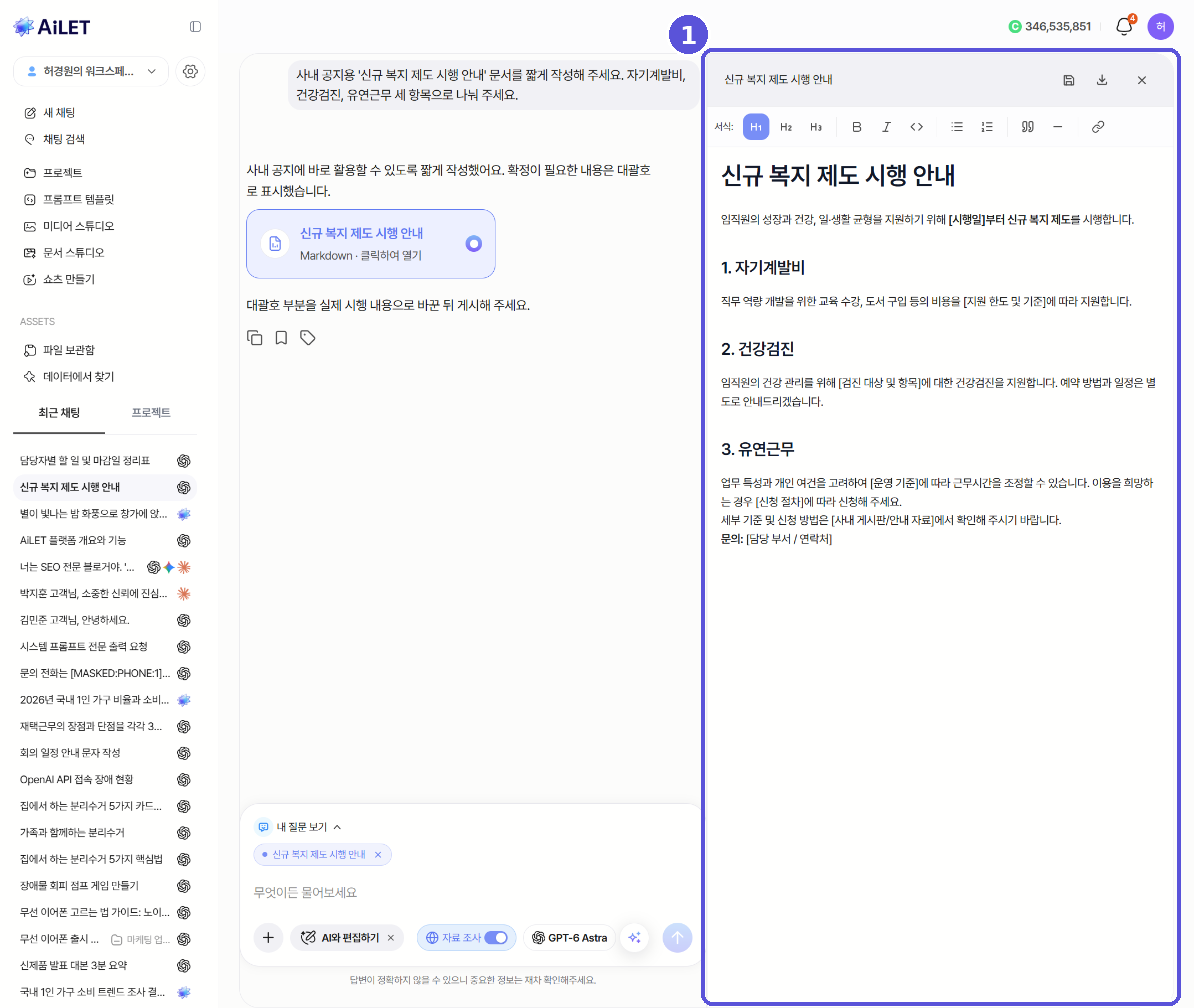
Task: Remove the AI와 편집하기 chip
Action: pyautogui.click(x=391, y=938)
